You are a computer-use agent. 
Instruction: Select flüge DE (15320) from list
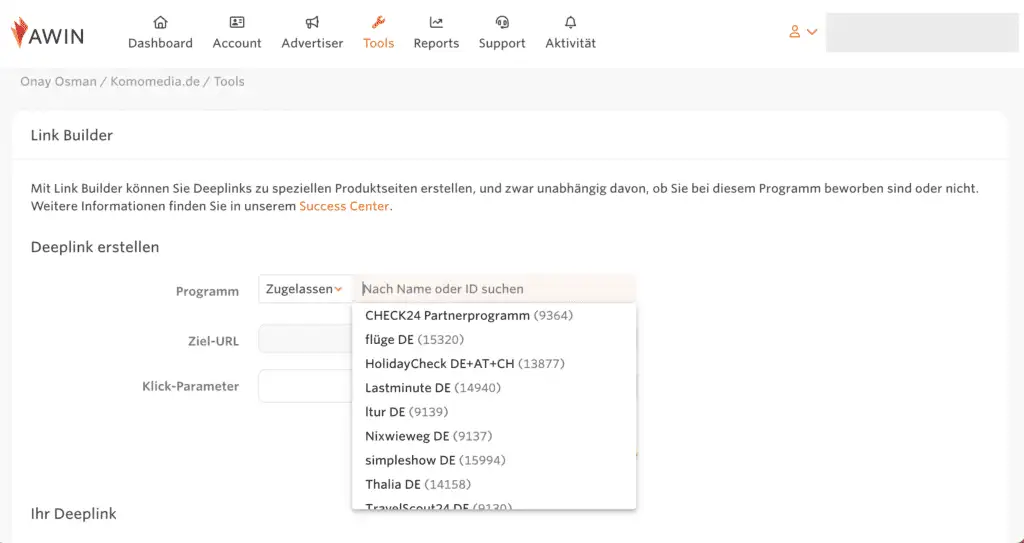494,340
